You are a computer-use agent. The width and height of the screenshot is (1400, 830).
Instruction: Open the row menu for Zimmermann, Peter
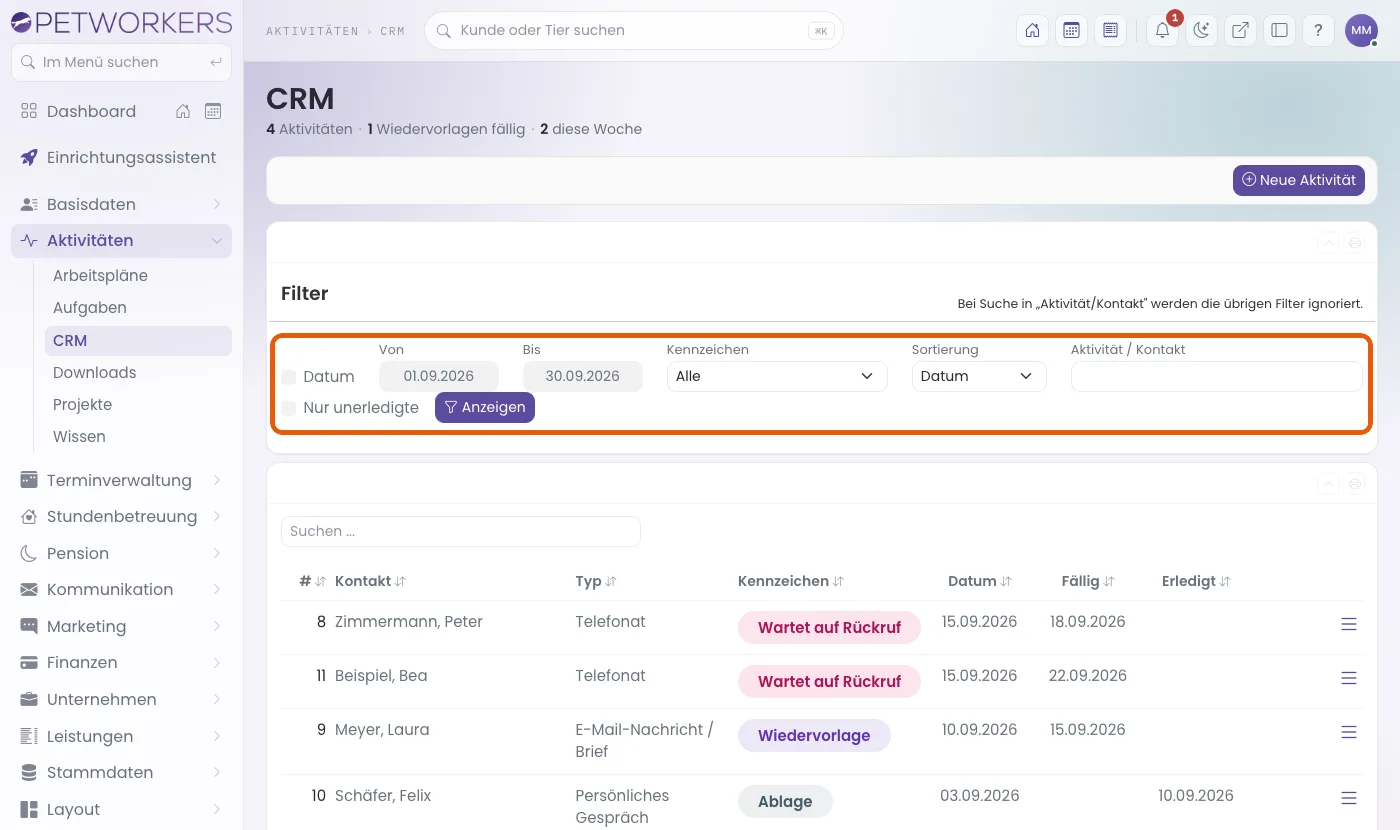pos(1349,624)
